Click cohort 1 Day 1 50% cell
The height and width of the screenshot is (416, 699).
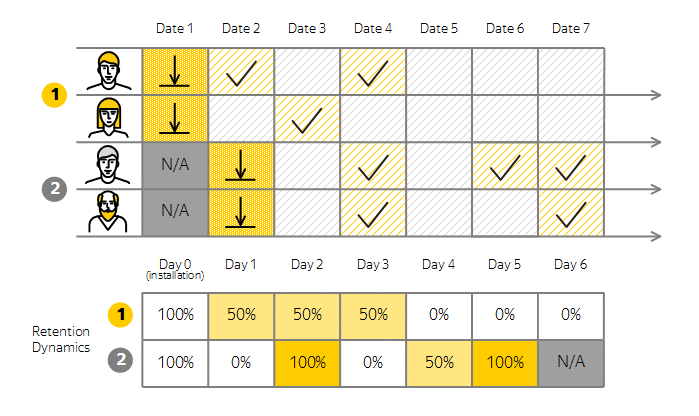[241, 316]
